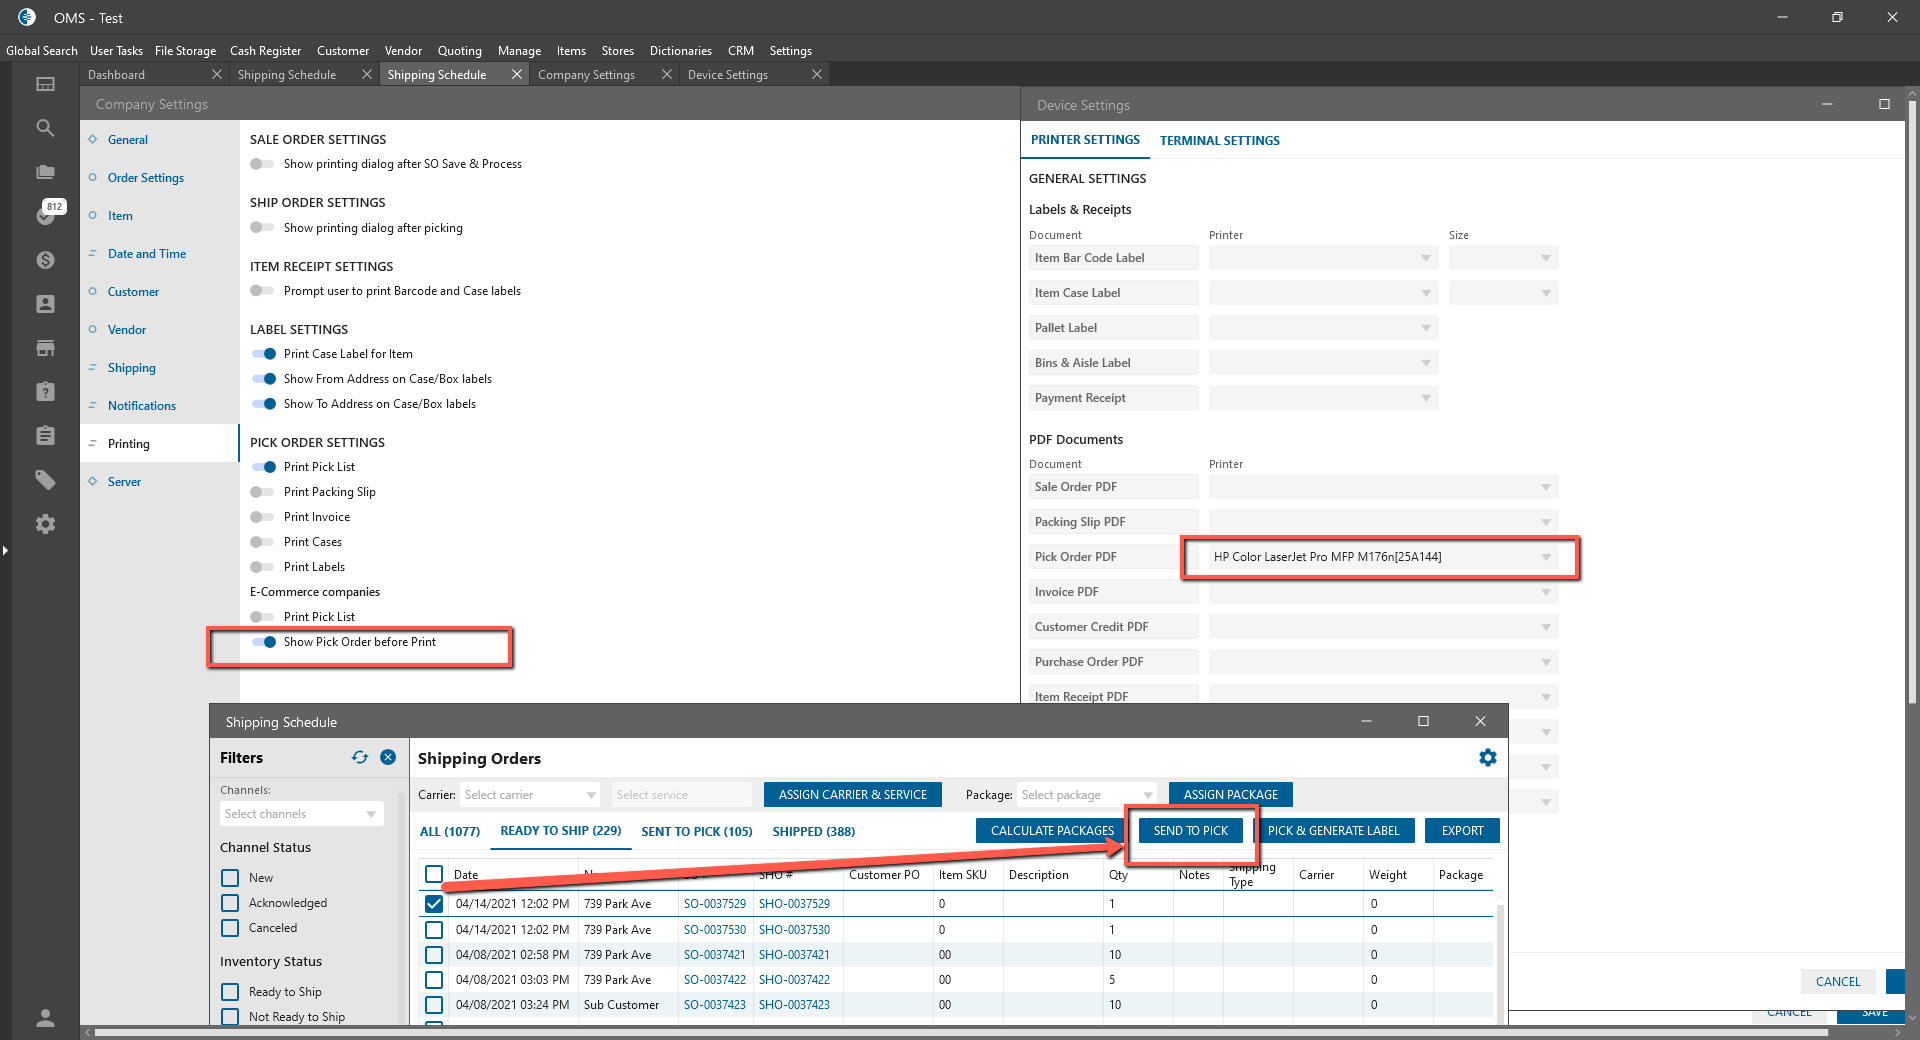This screenshot has width=1920, height=1040.
Task: Switch to Terminal Settings tab
Action: 1219,141
